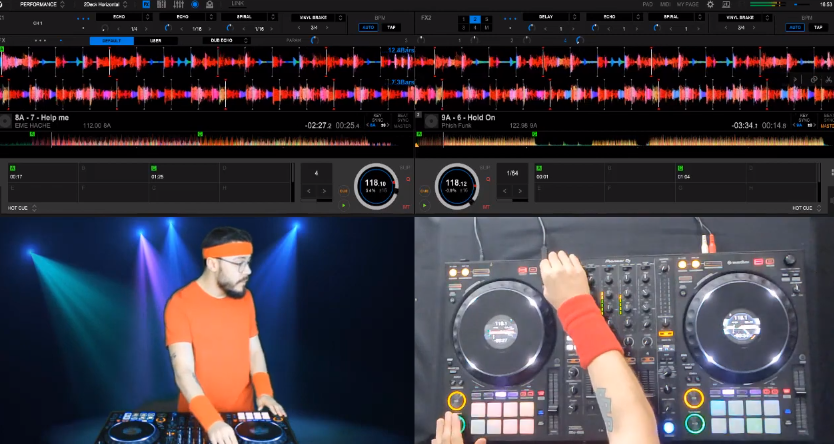Trigger deck 2 hot cue A at 00:01

pyautogui.click(x=570, y=173)
